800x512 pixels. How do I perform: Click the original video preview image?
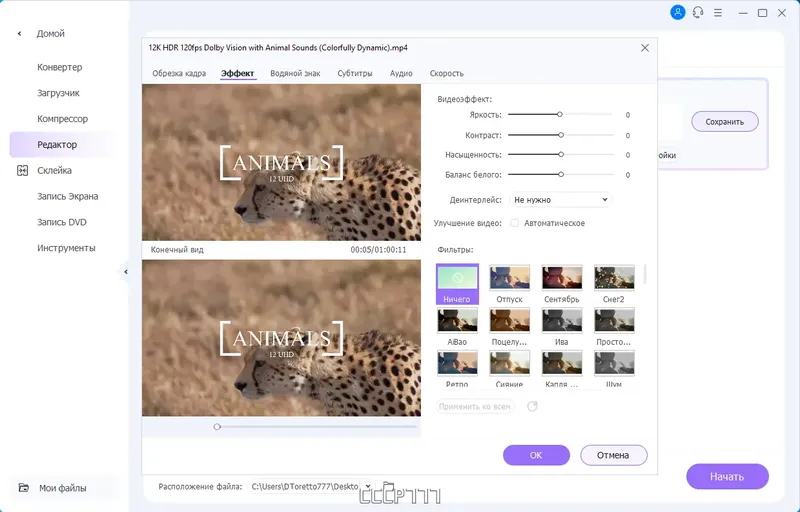pyautogui.click(x=281, y=162)
